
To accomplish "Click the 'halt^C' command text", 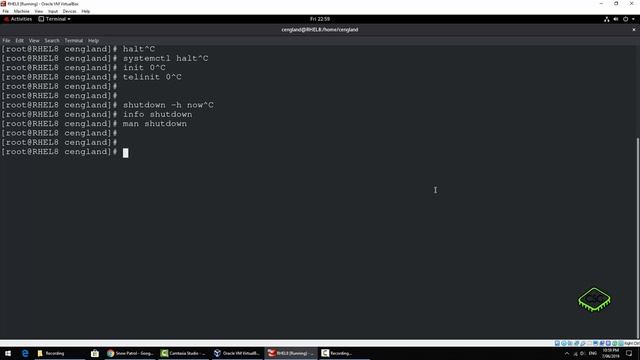I will click(139, 49).
